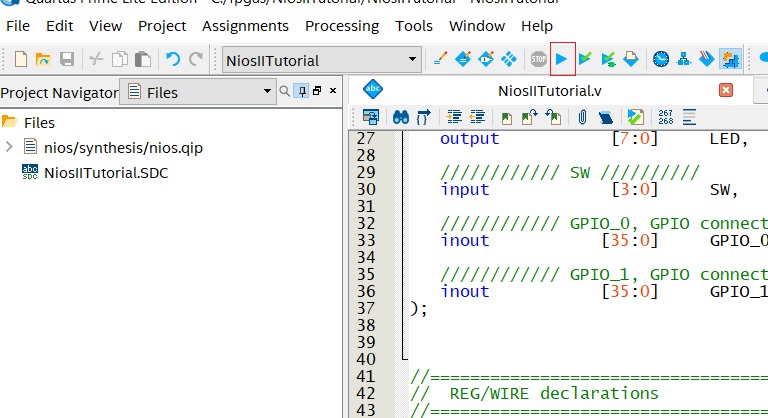The height and width of the screenshot is (418, 768).
Task: Select NiosIITutorial.SDC in file tree
Action: 106,173
